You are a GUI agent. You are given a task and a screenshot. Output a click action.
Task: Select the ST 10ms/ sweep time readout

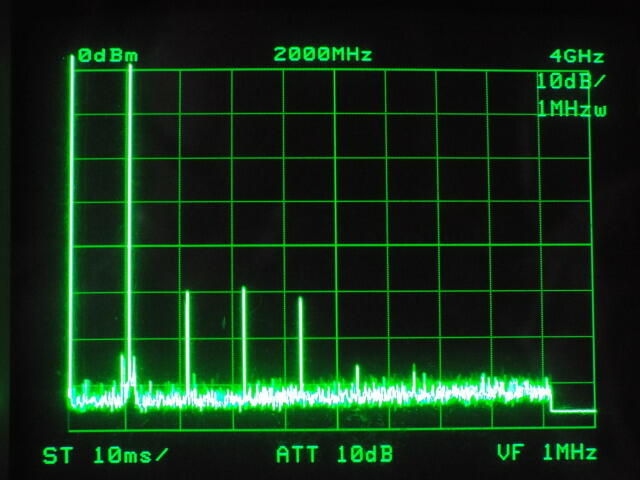105,455
